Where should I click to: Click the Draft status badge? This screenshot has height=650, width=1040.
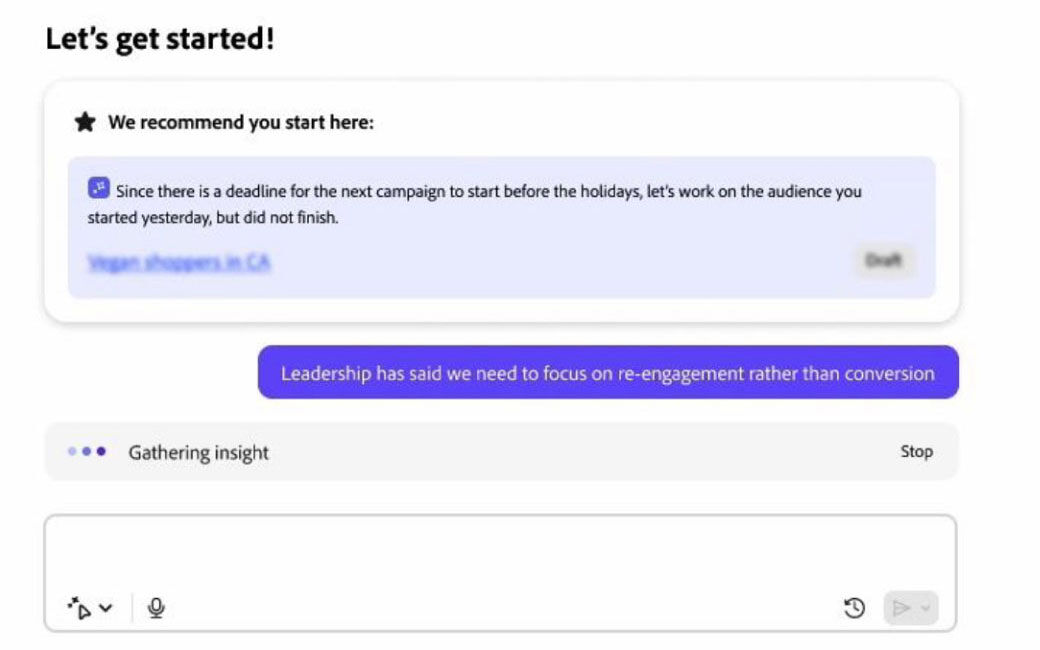click(x=884, y=261)
